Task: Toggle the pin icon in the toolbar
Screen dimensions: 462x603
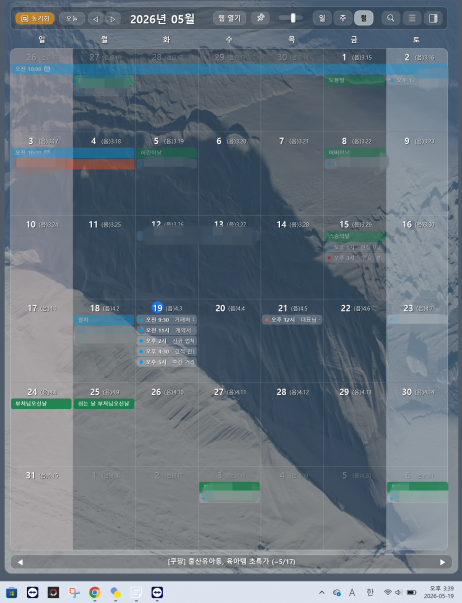Action: coord(260,18)
